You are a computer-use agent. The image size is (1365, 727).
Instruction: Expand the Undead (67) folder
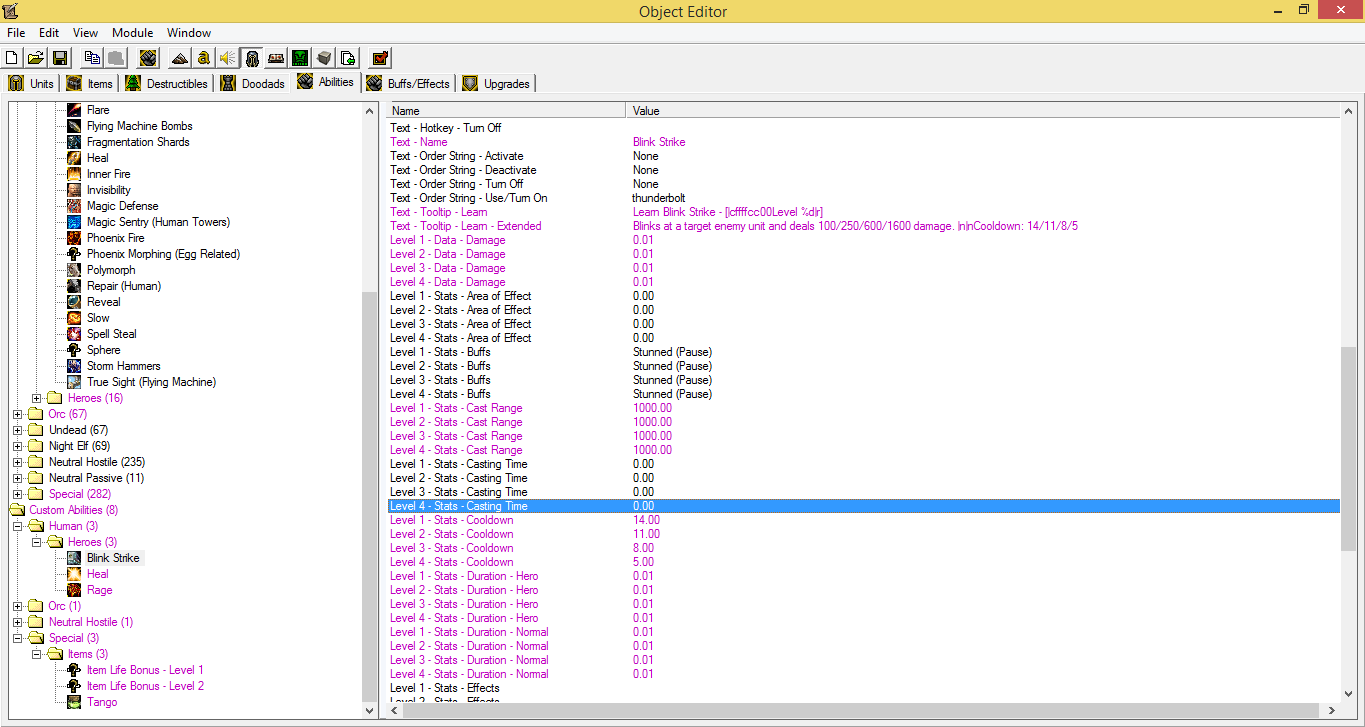[x=17, y=430]
